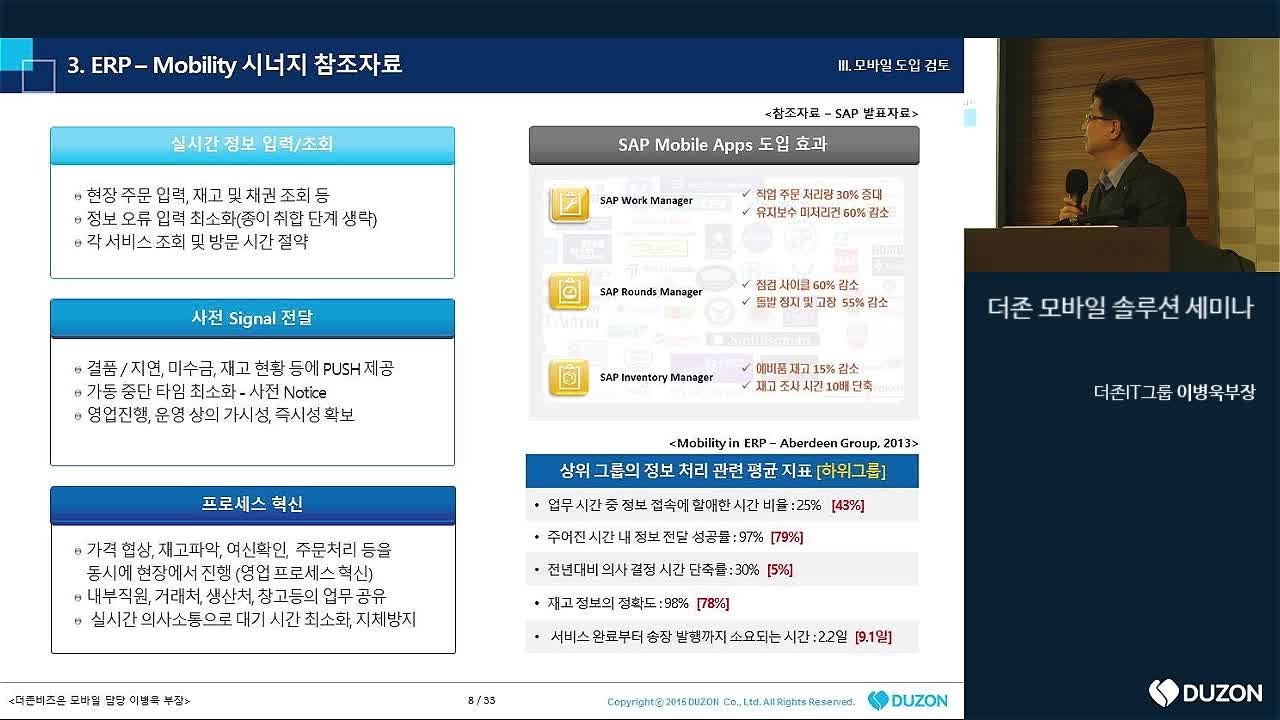Click section label III. 모바일 도입 검토

[x=893, y=65]
